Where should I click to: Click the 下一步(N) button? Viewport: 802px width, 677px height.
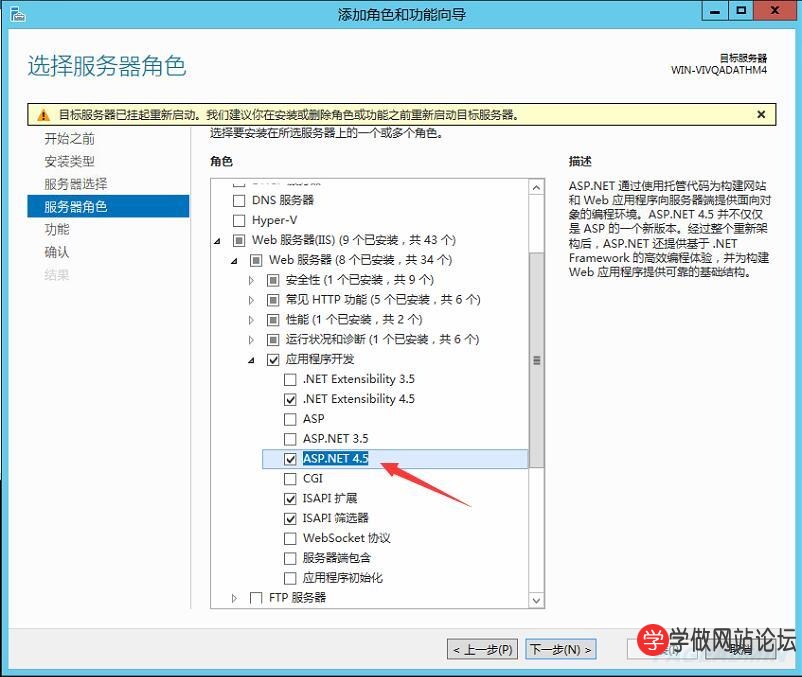tap(560, 649)
